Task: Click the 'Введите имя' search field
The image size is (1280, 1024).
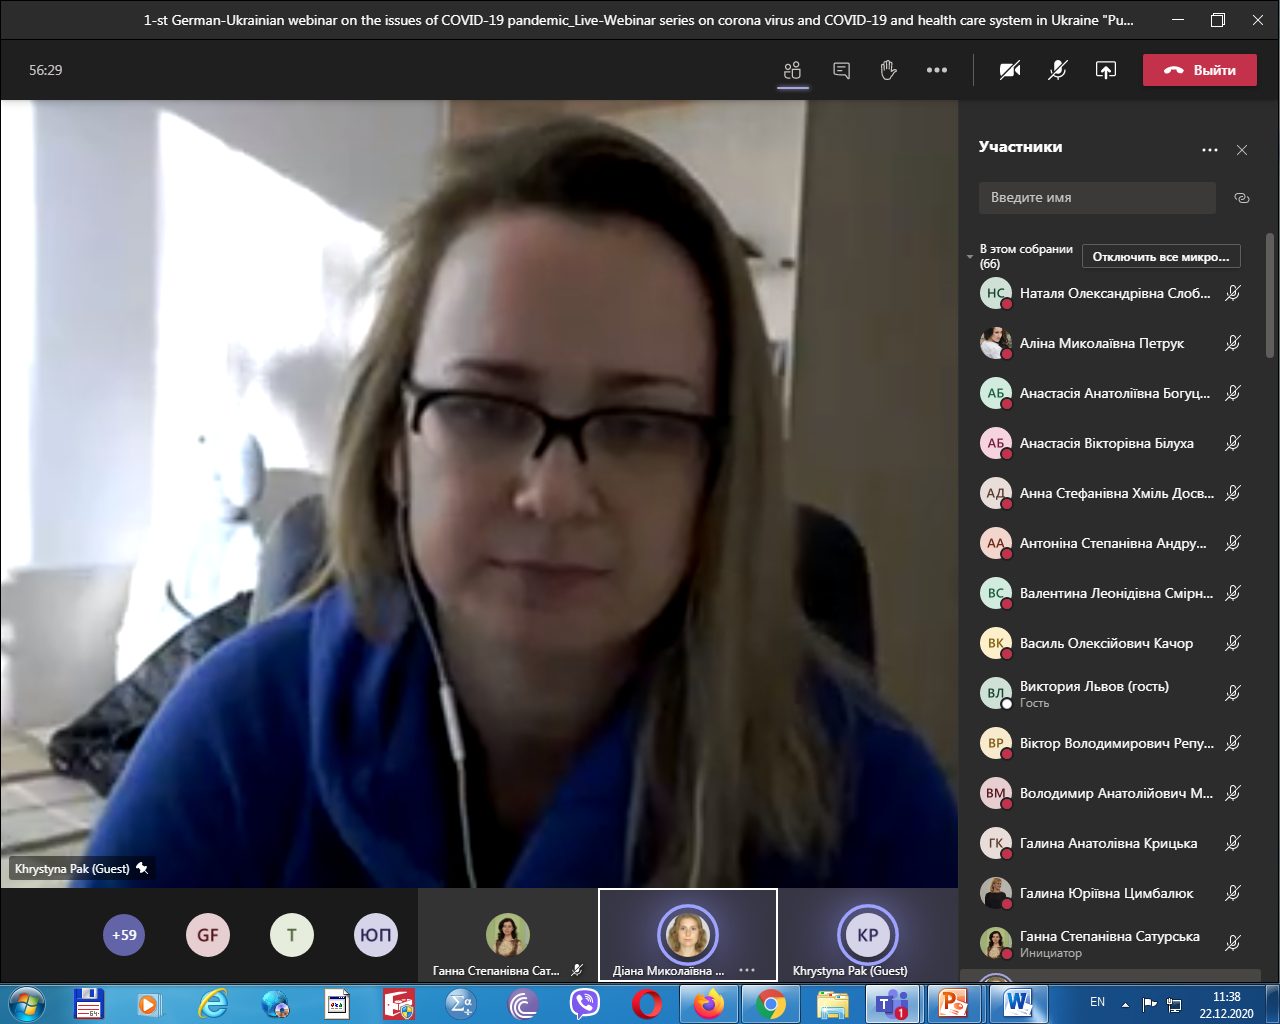Action: coord(1096,198)
